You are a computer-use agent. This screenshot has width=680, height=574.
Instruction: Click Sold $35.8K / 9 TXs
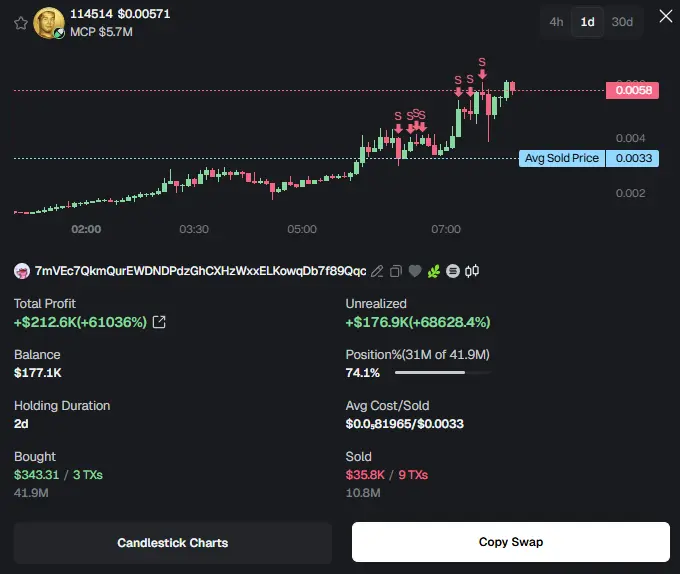(387, 475)
